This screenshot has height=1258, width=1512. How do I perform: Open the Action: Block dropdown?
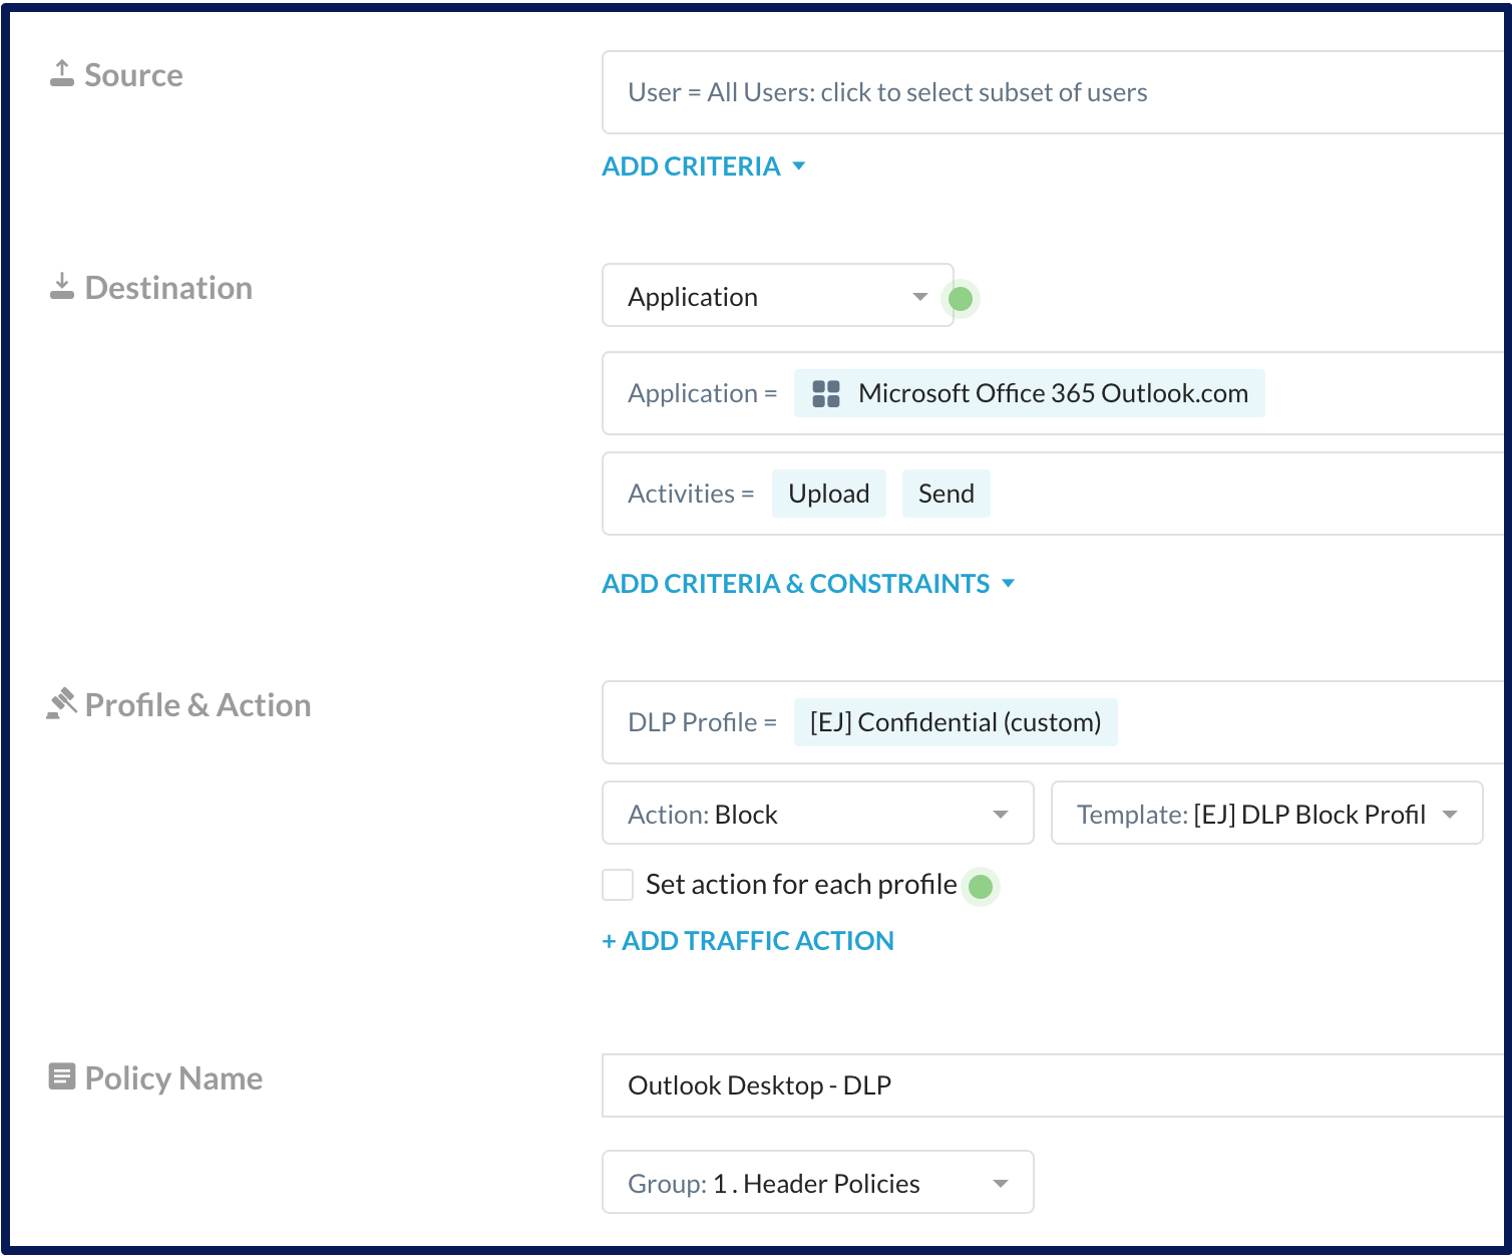(818, 813)
